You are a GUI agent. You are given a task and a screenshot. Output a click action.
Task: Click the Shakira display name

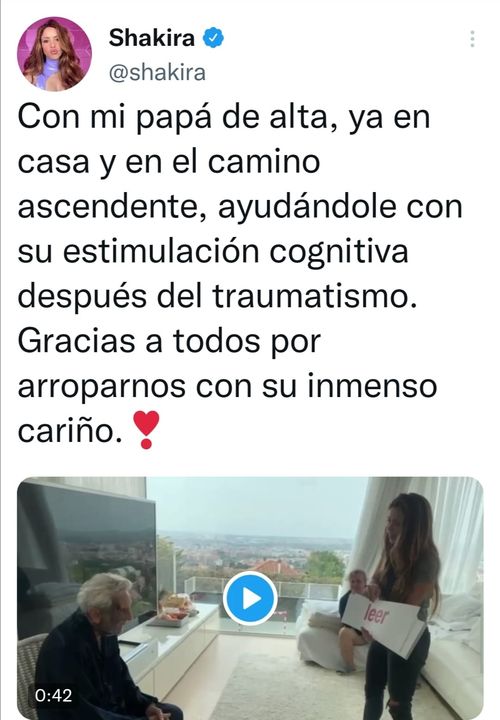click(x=152, y=38)
